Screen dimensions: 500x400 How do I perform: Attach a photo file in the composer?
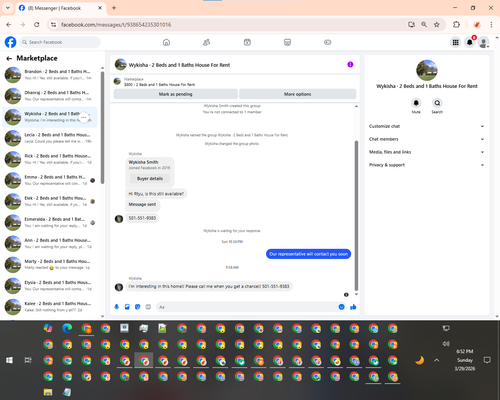click(x=127, y=307)
